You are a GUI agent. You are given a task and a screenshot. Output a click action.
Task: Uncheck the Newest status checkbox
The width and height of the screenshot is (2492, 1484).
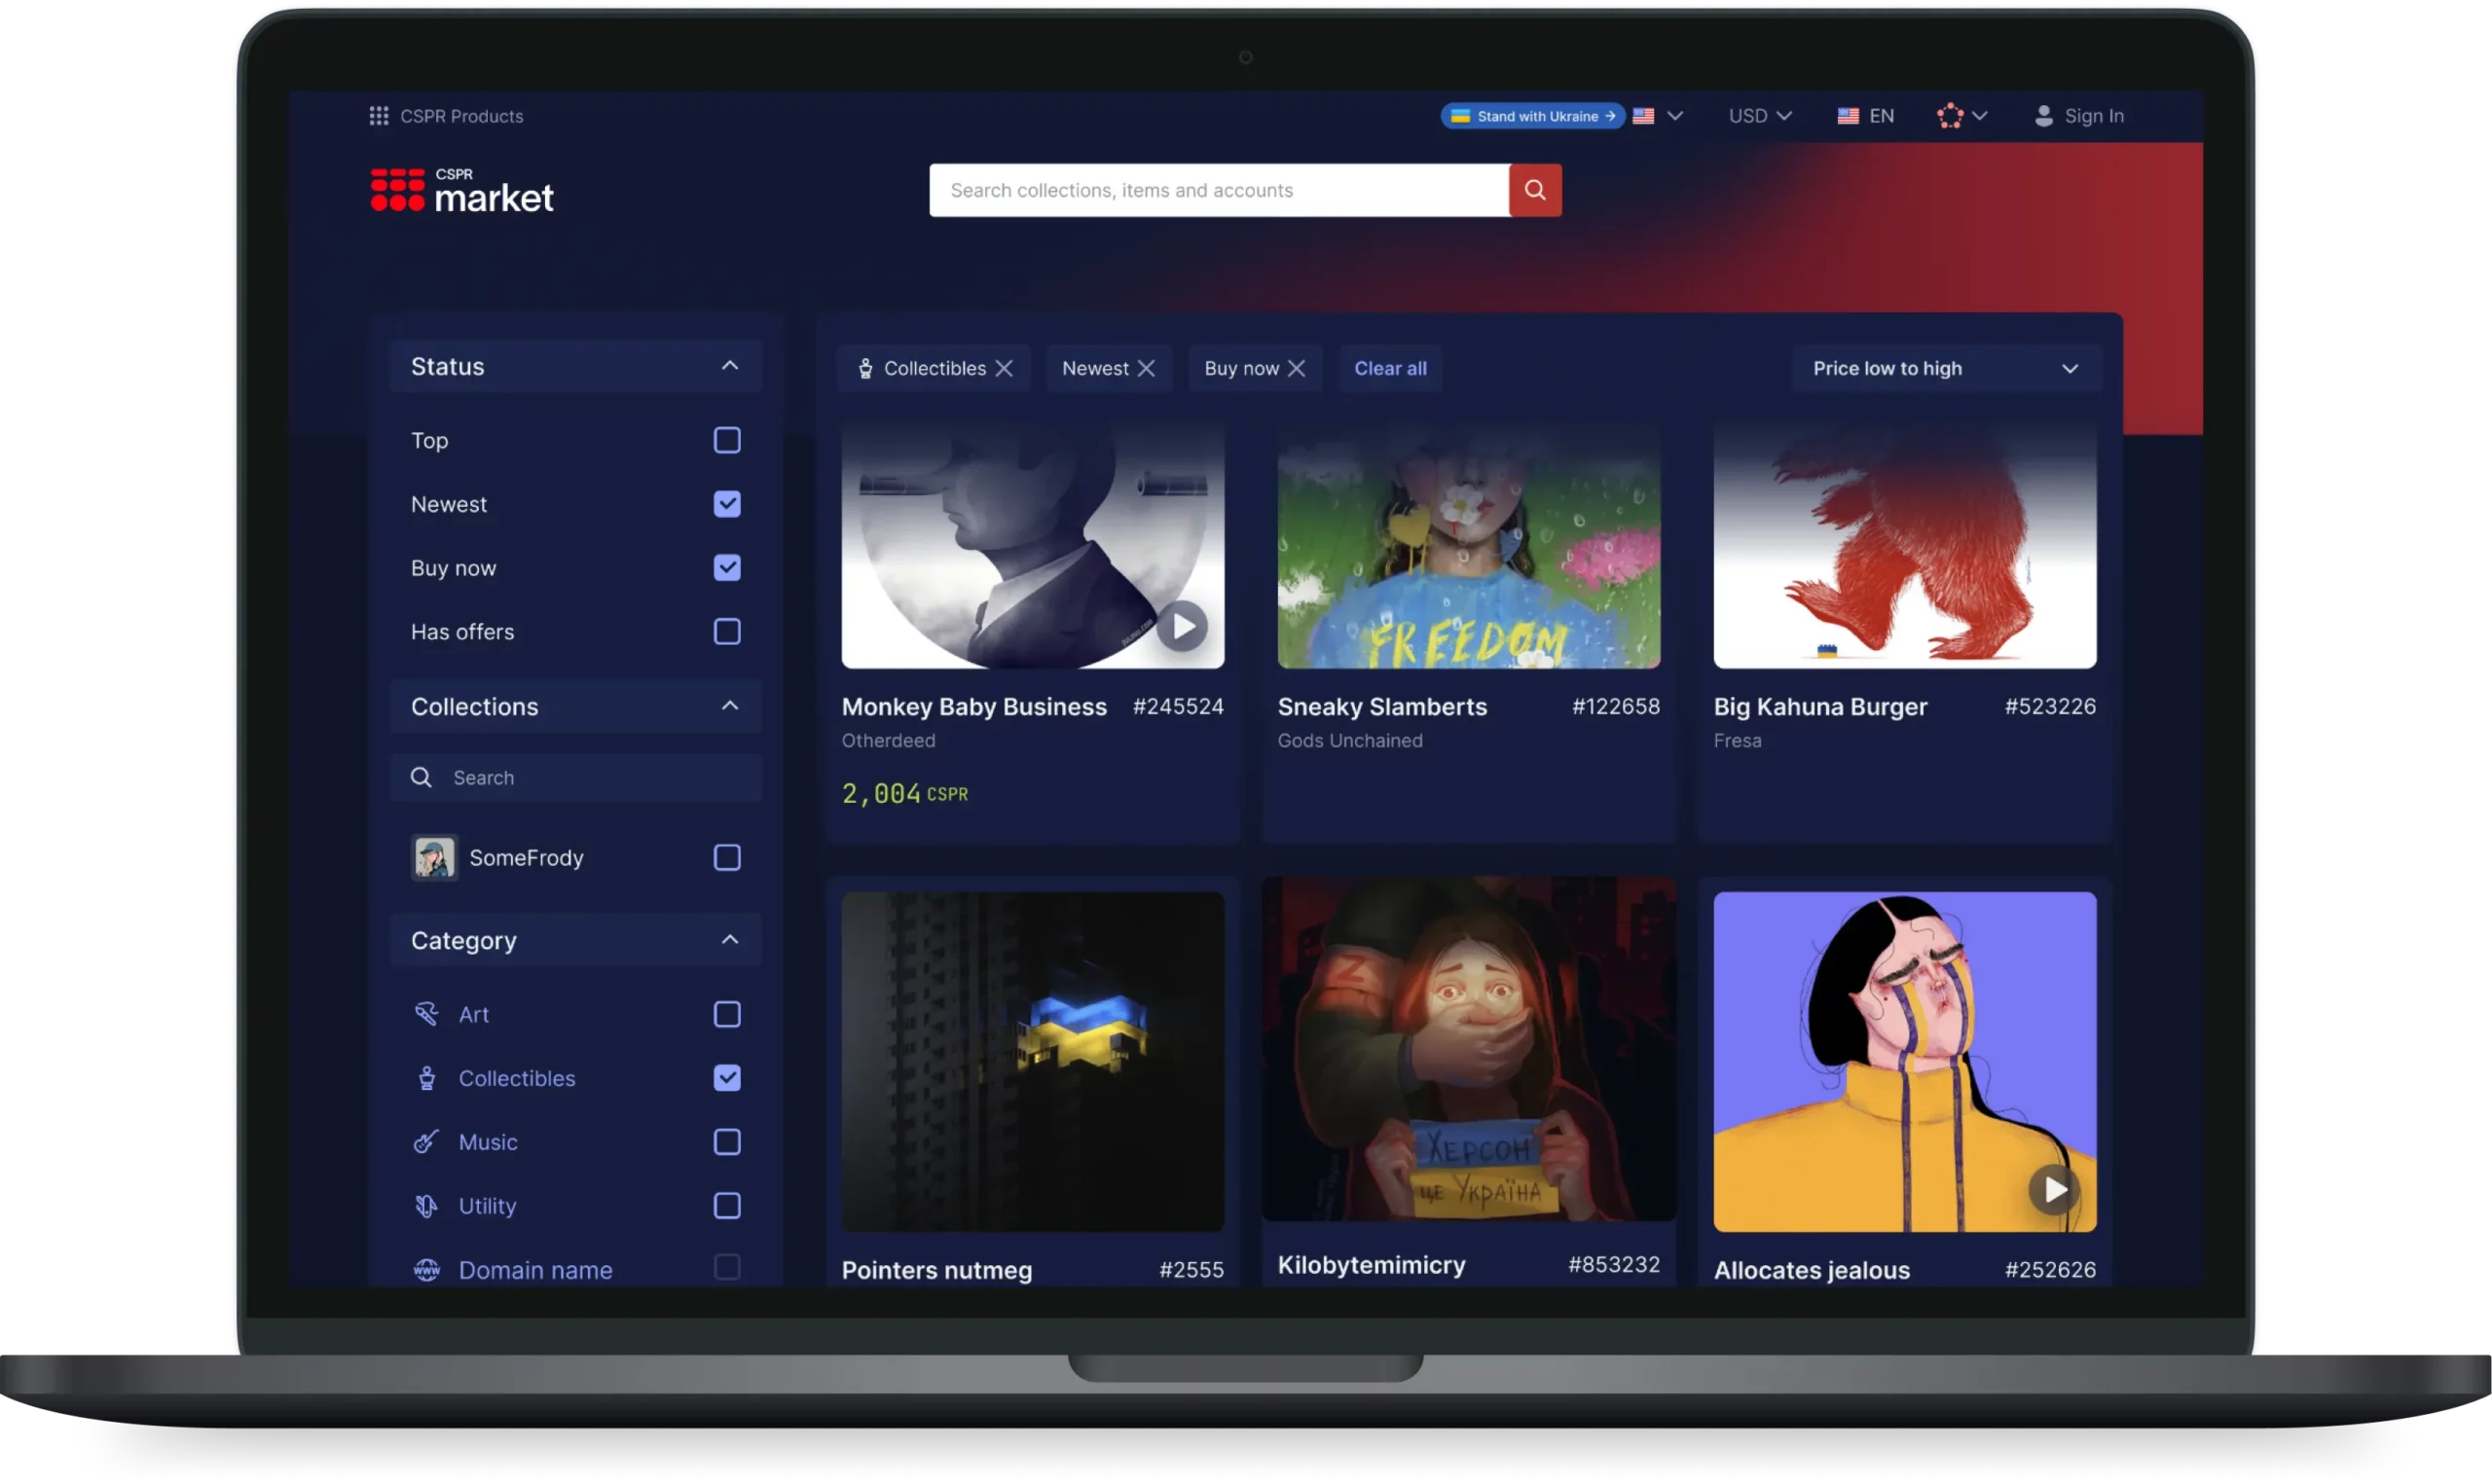tap(727, 504)
